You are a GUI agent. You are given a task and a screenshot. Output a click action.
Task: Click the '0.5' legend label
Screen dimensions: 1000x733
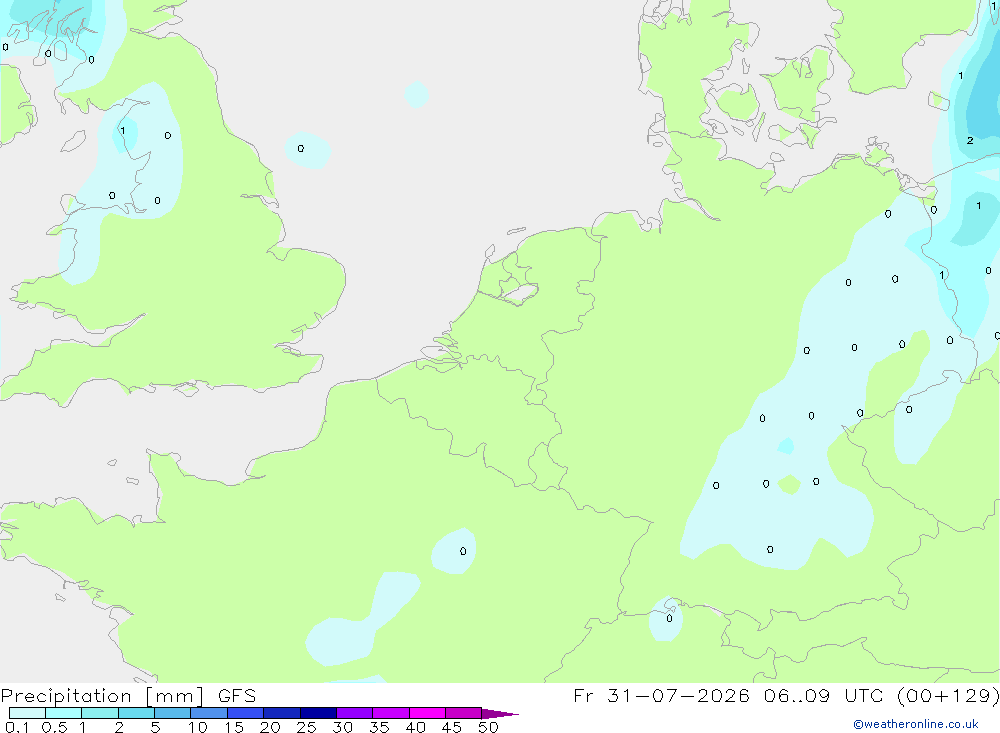click(54, 727)
